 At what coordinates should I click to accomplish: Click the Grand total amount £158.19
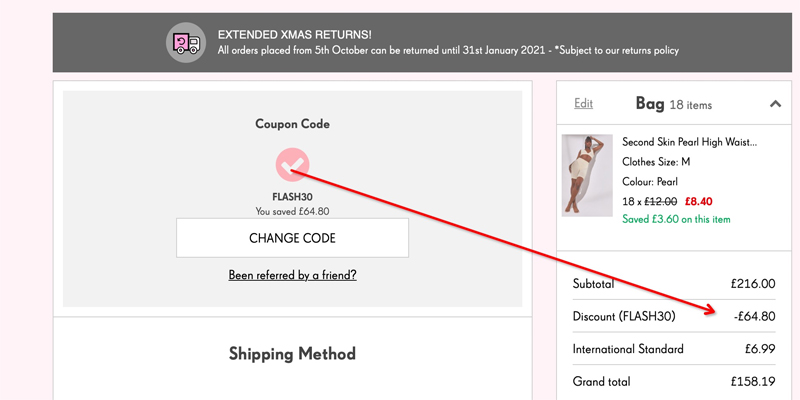pyautogui.click(x=752, y=381)
